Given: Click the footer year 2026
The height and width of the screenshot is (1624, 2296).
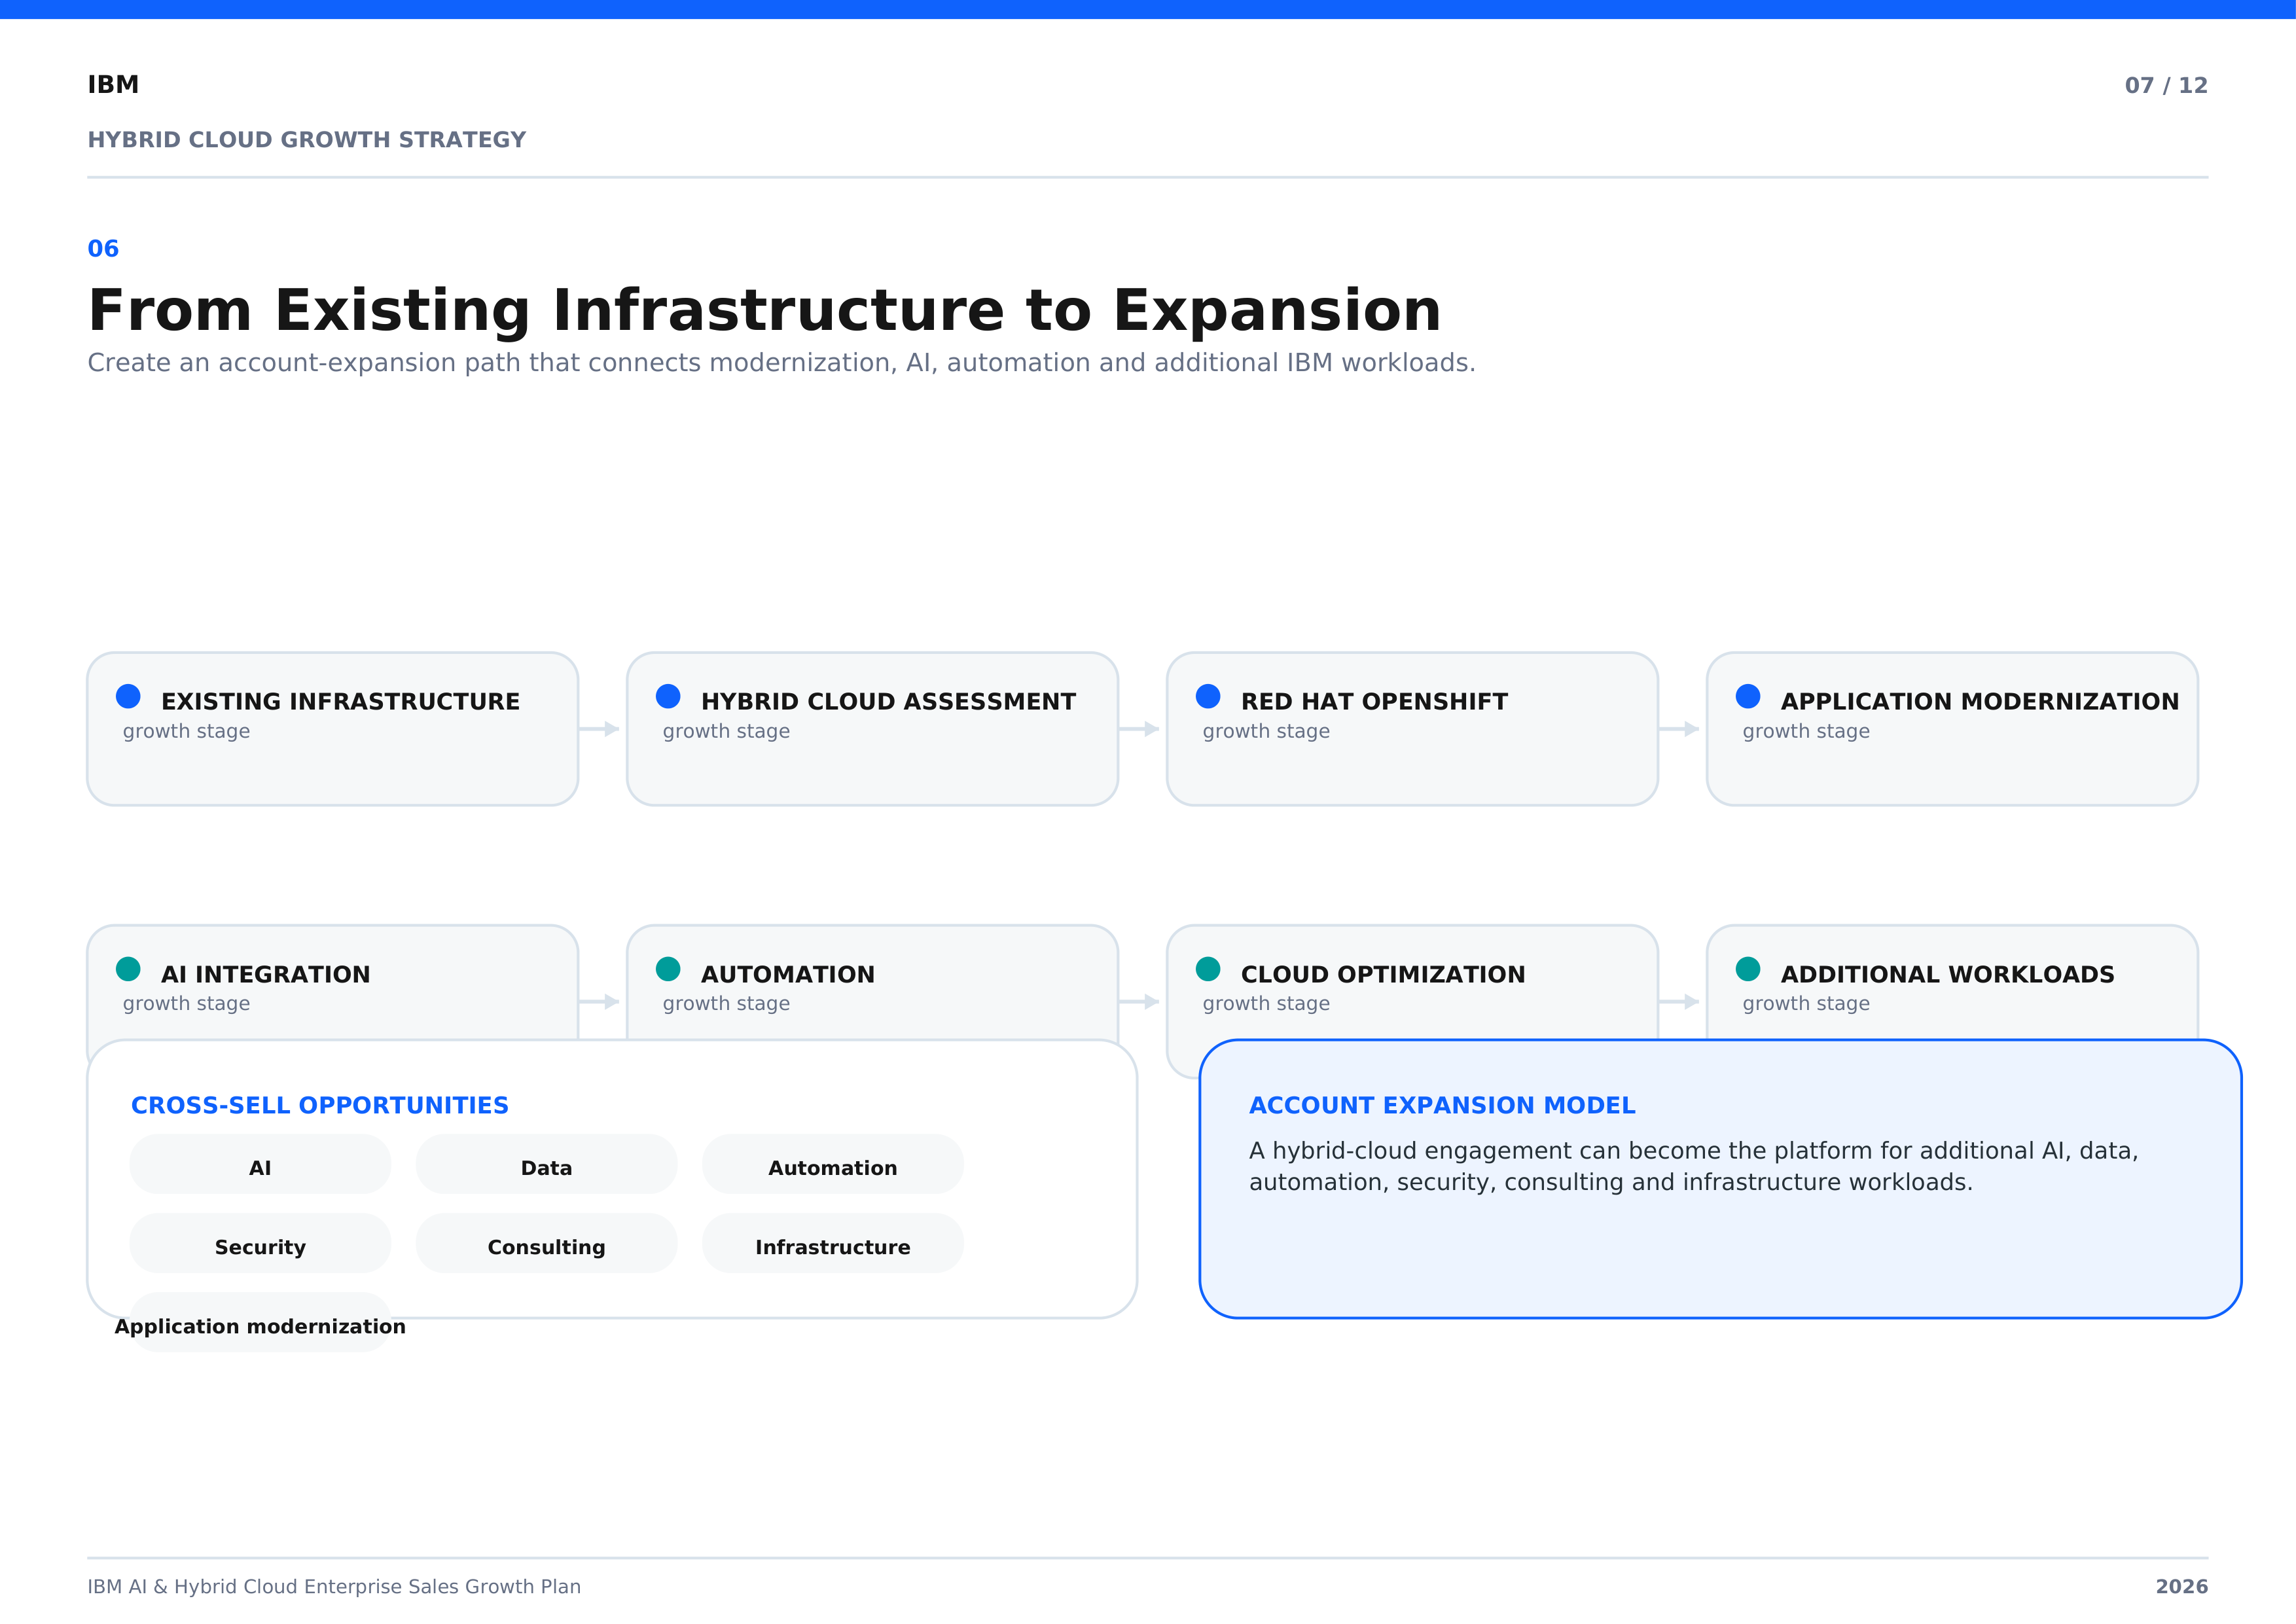Looking at the screenshot, I should 2181,1587.
